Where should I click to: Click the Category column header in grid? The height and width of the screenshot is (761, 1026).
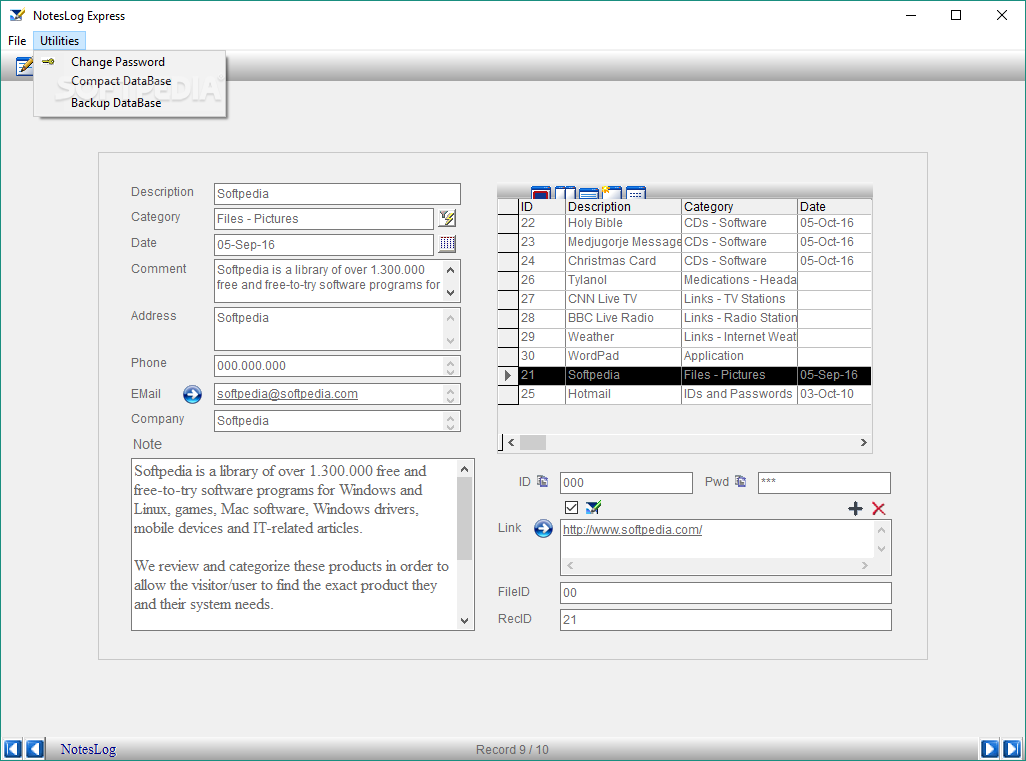tap(739, 206)
